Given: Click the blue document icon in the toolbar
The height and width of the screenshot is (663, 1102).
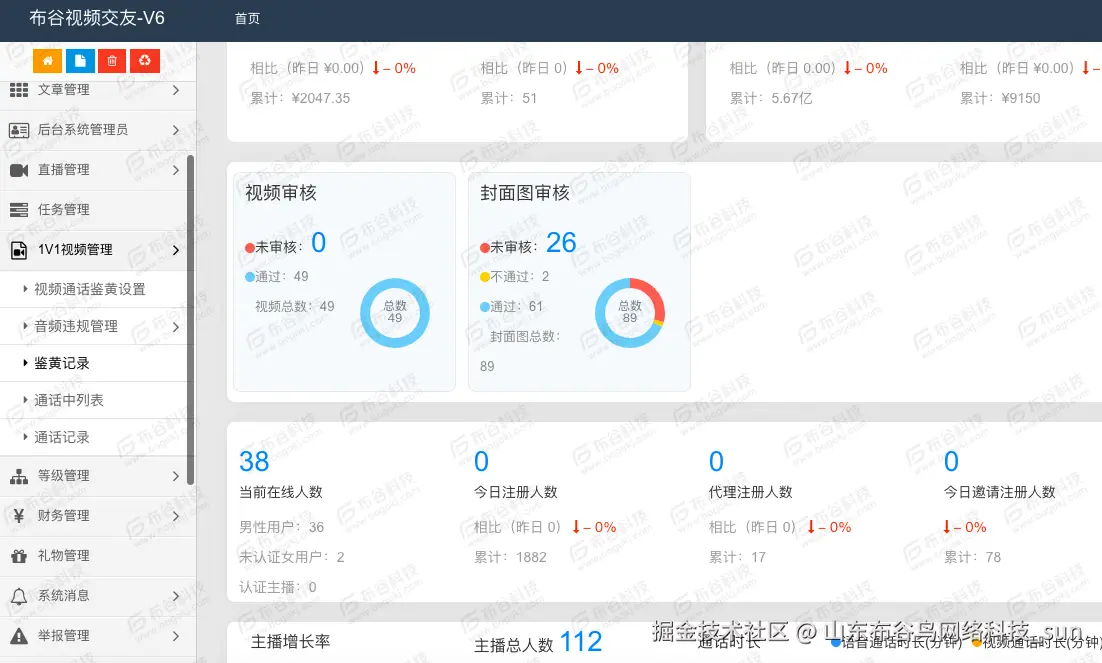Looking at the screenshot, I should [79, 60].
